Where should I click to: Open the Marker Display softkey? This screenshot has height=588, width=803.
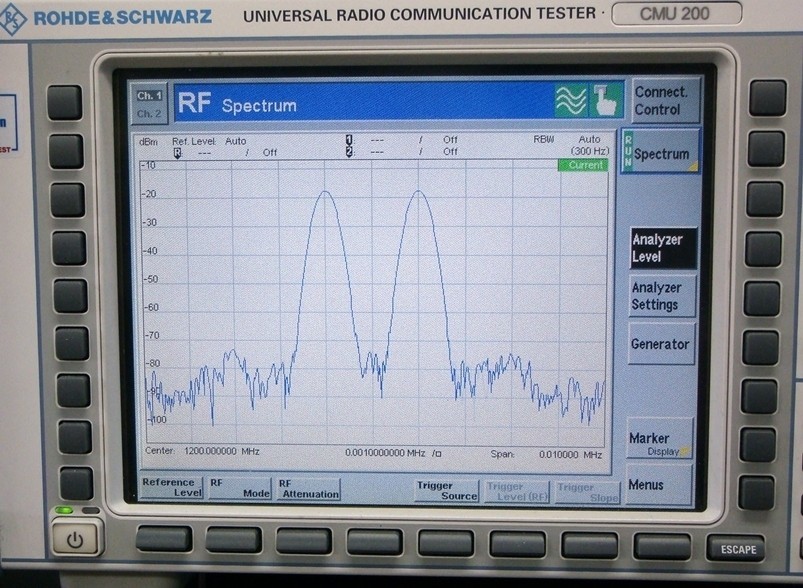click(x=660, y=439)
